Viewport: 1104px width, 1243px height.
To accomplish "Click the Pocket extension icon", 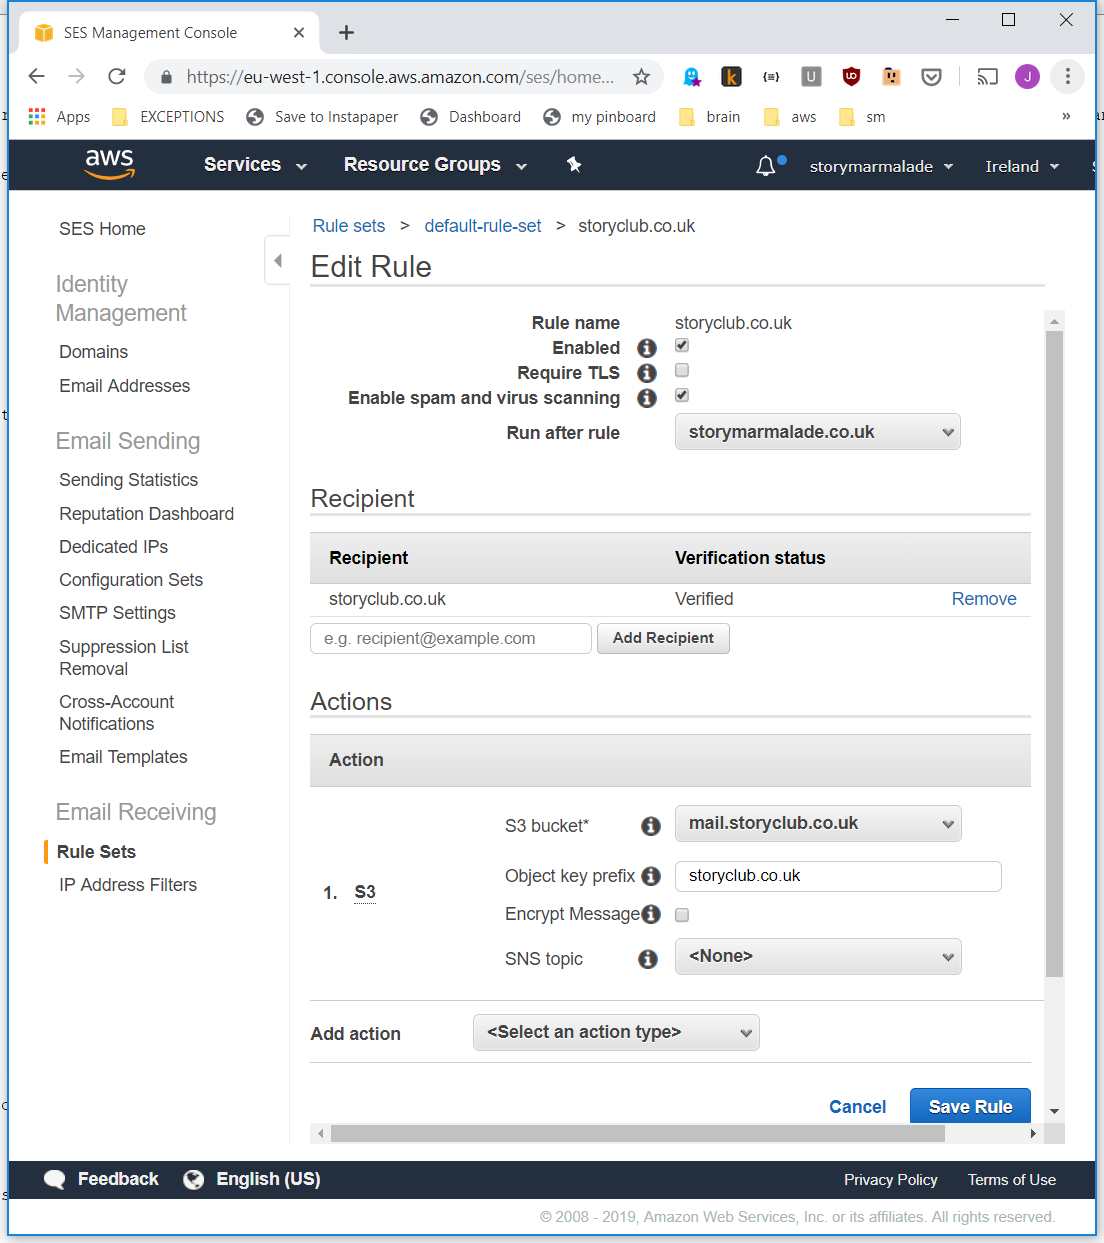I will pos(931,76).
